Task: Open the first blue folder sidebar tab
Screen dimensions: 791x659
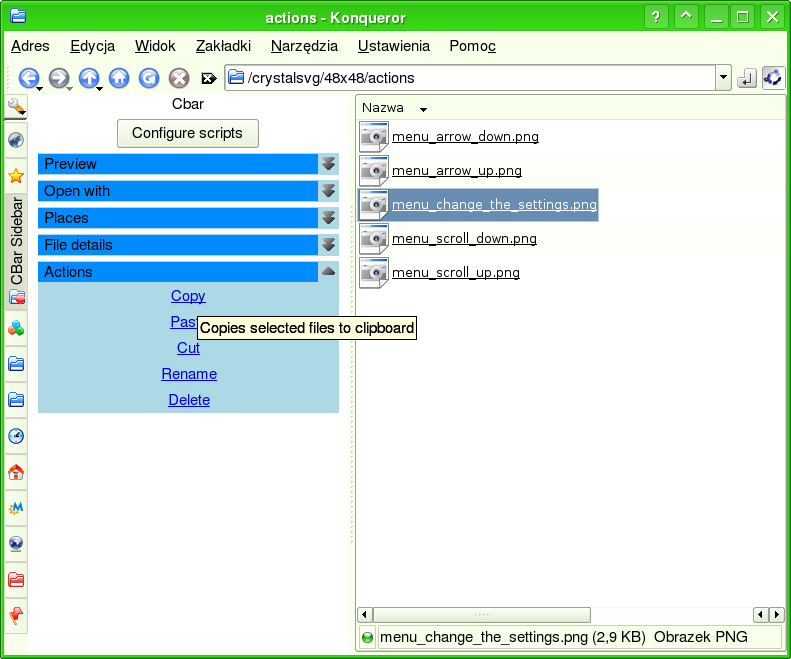Action: [x=16, y=364]
